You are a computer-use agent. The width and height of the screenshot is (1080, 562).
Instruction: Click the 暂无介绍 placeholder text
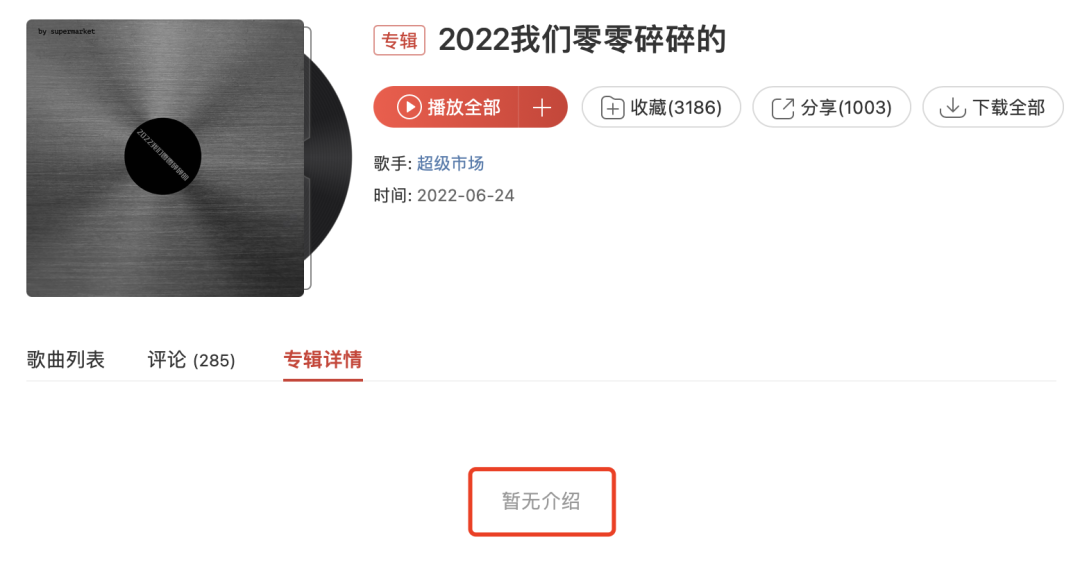[541, 501]
